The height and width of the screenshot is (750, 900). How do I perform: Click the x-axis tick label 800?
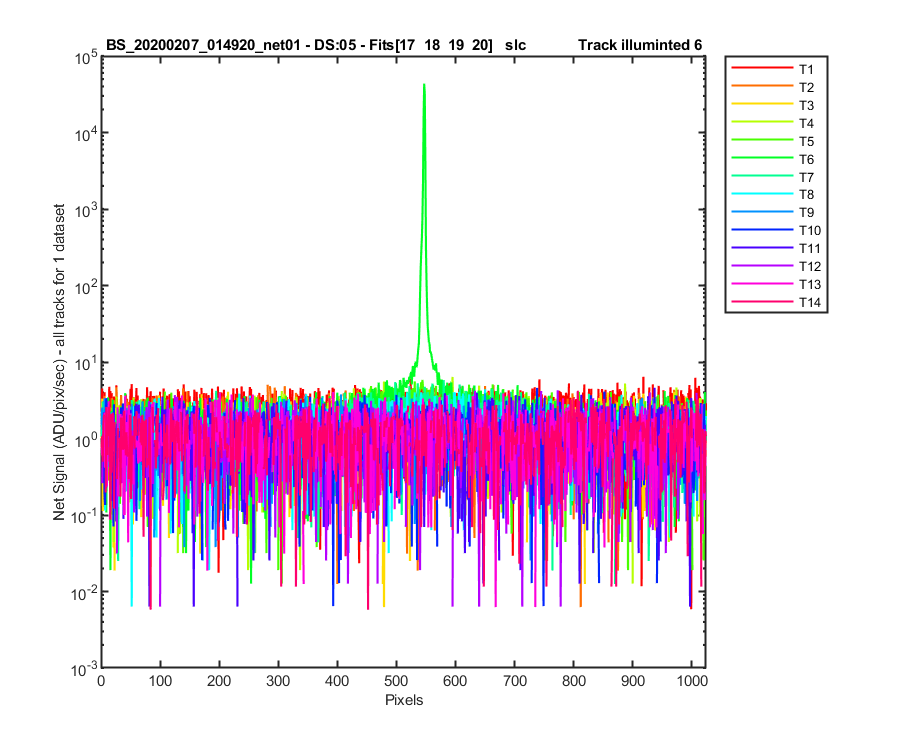pyautogui.click(x=573, y=681)
